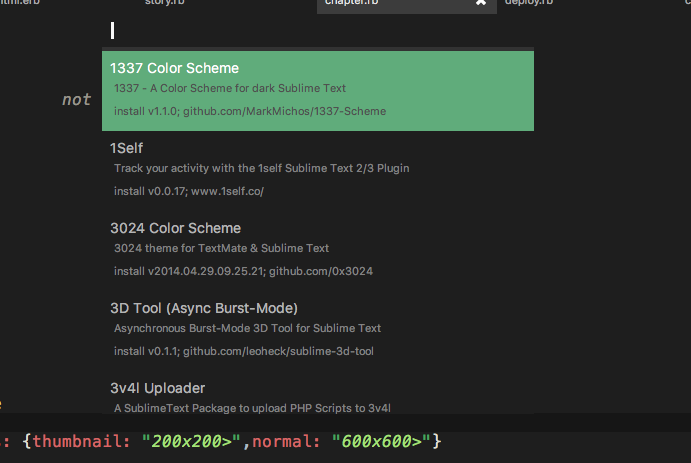Image resolution: width=691 pixels, height=463 pixels.
Task: Click the 'not' keyword in the editor
Action: point(76,100)
